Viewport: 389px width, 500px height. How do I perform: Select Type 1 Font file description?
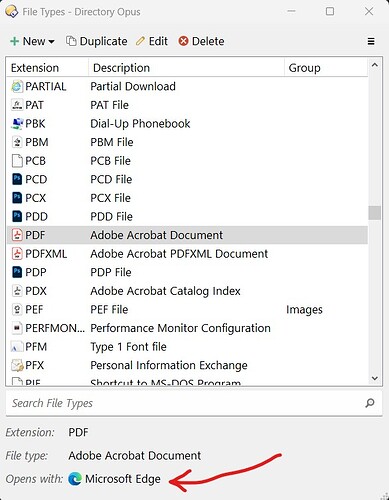pyautogui.click(x=128, y=347)
